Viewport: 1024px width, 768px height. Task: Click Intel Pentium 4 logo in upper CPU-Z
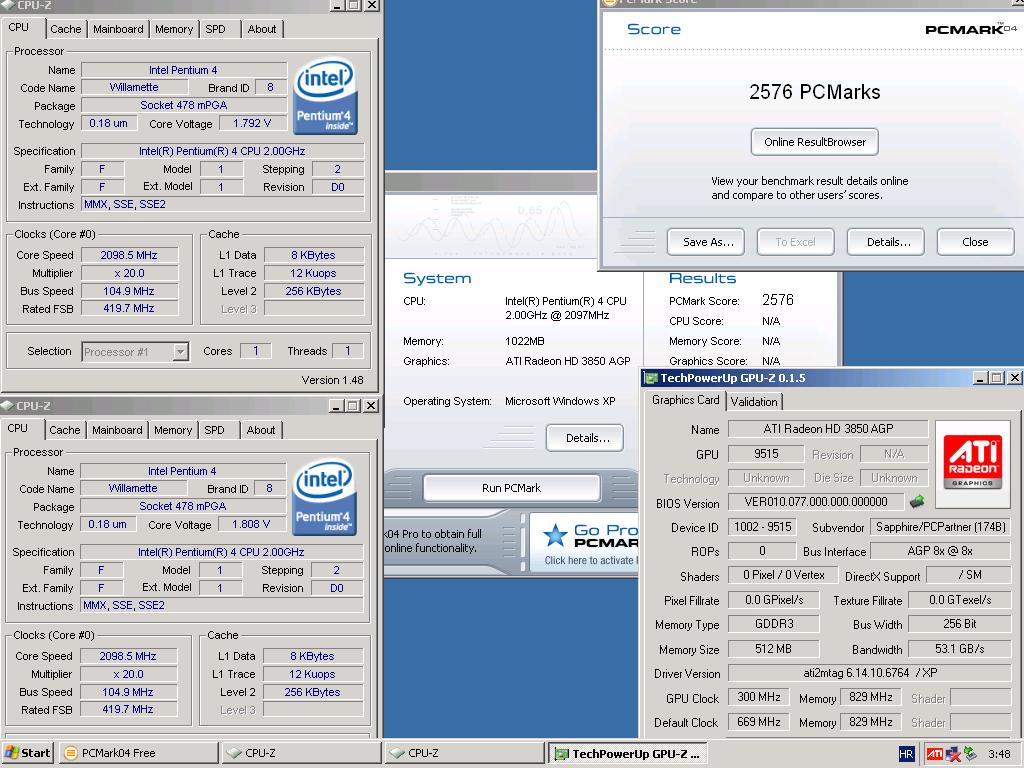pyautogui.click(x=325, y=97)
